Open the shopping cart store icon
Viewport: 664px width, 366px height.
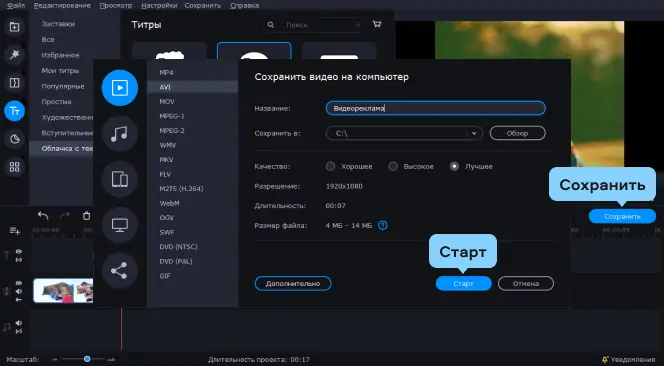click(x=376, y=24)
